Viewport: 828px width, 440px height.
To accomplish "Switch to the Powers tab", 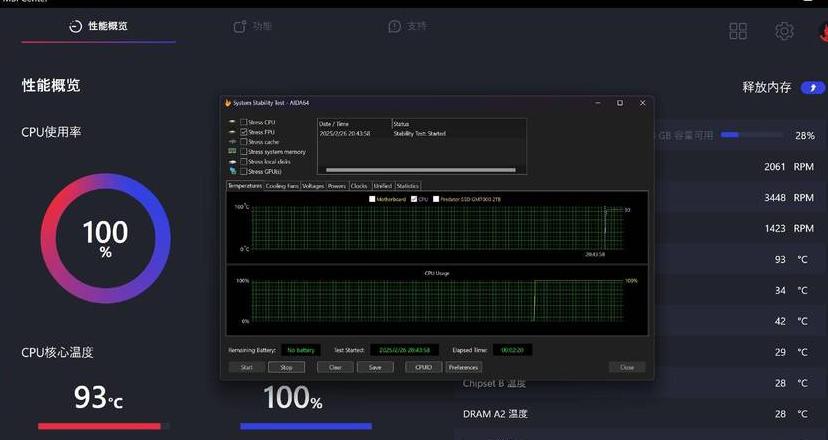I will tap(337, 186).
